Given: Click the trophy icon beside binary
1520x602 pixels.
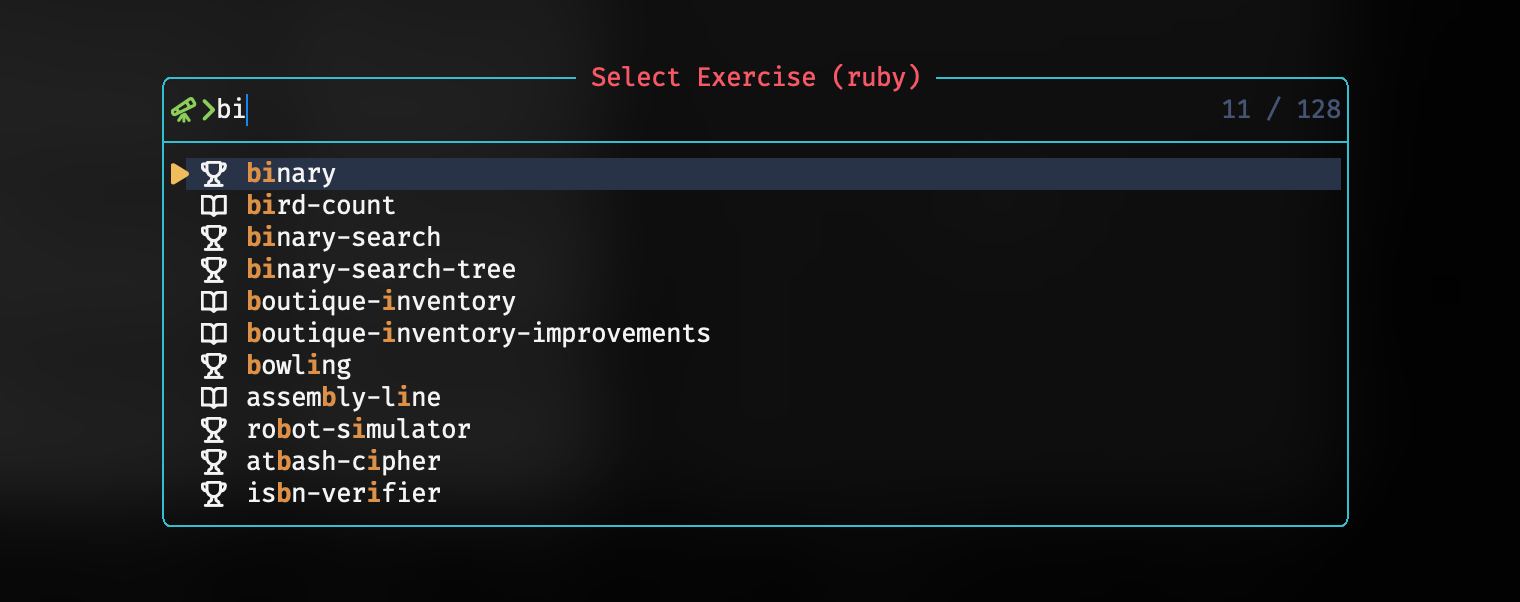Looking at the screenshot, I should [213, 174].
